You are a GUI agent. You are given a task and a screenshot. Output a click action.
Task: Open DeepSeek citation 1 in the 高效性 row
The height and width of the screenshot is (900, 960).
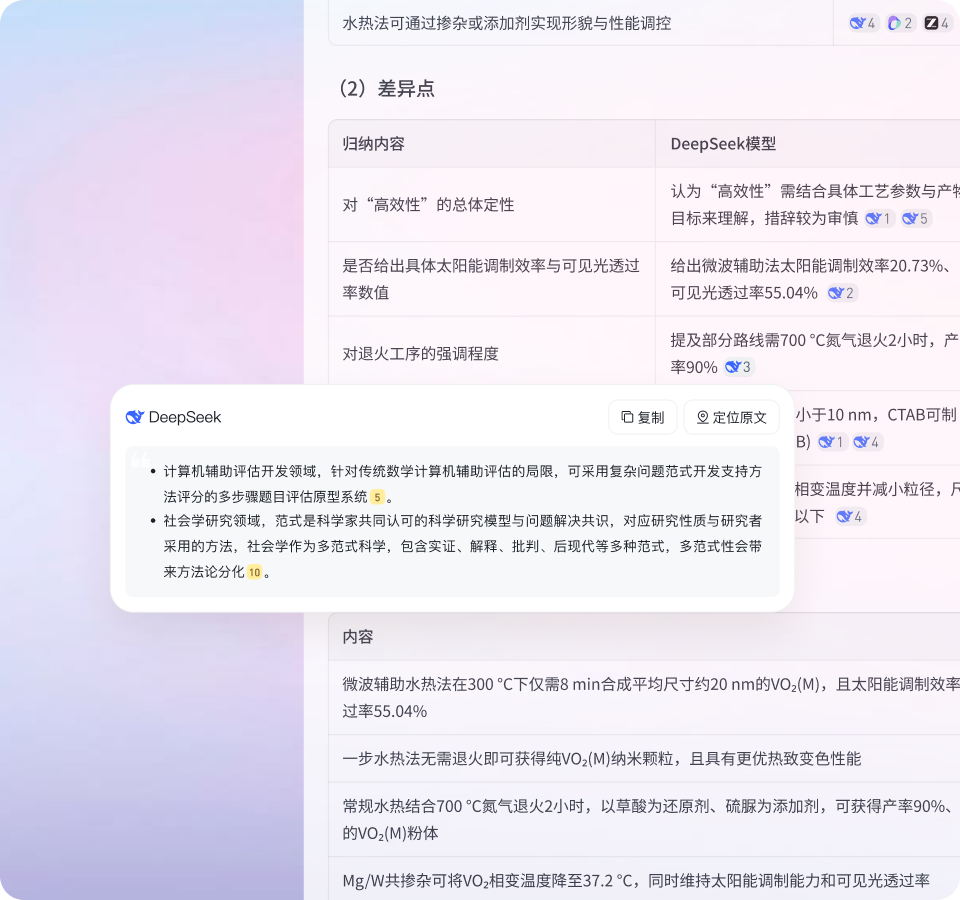[879, 219]
